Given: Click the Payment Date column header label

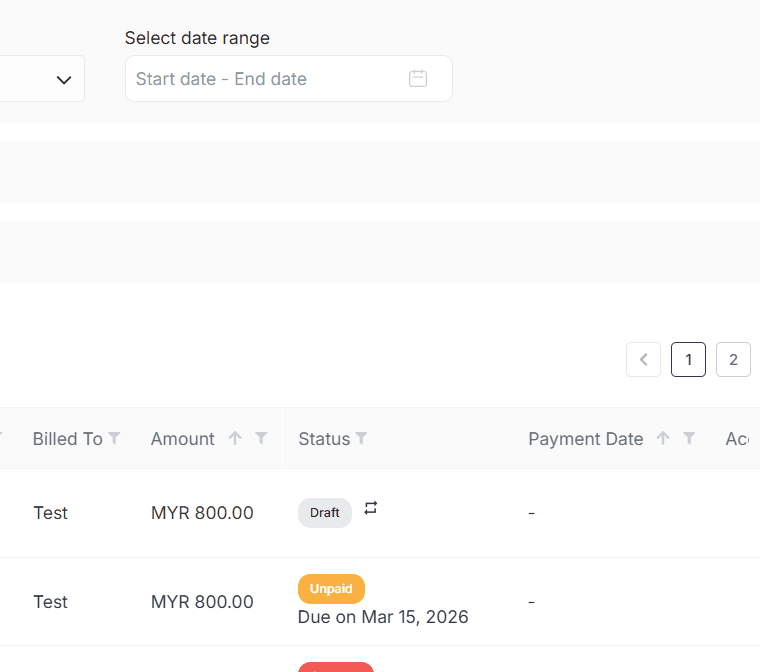Looking at the screenshot, I should point(585,439).
